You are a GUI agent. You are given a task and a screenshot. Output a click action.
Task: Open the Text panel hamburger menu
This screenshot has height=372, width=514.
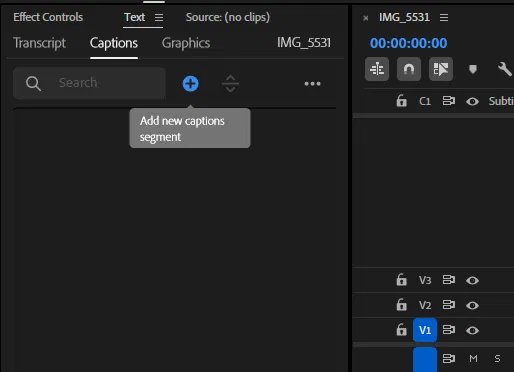(159, 17)
